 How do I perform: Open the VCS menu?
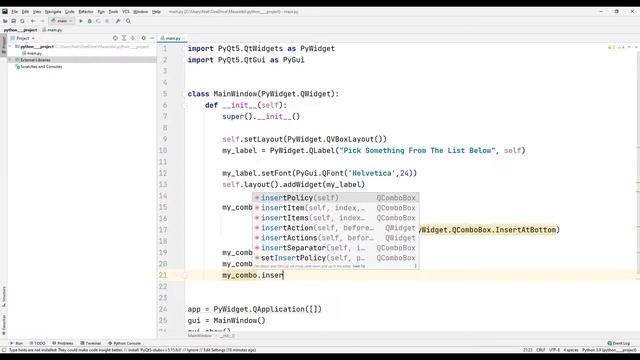[x=126, y=12]
